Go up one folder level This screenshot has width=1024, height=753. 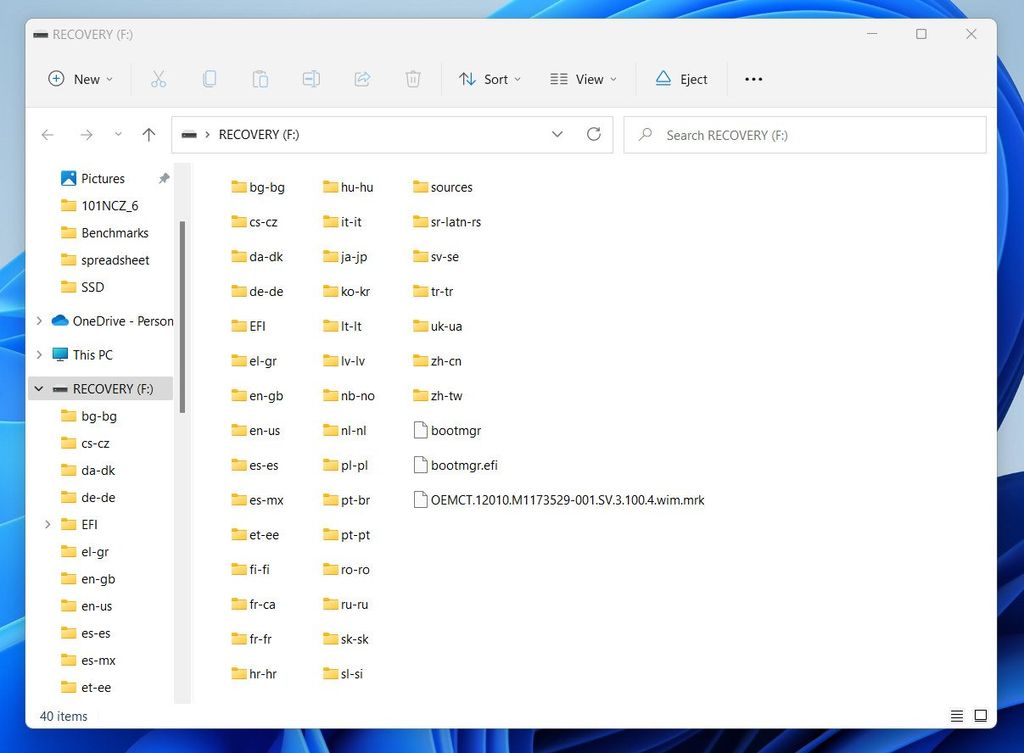149,134
